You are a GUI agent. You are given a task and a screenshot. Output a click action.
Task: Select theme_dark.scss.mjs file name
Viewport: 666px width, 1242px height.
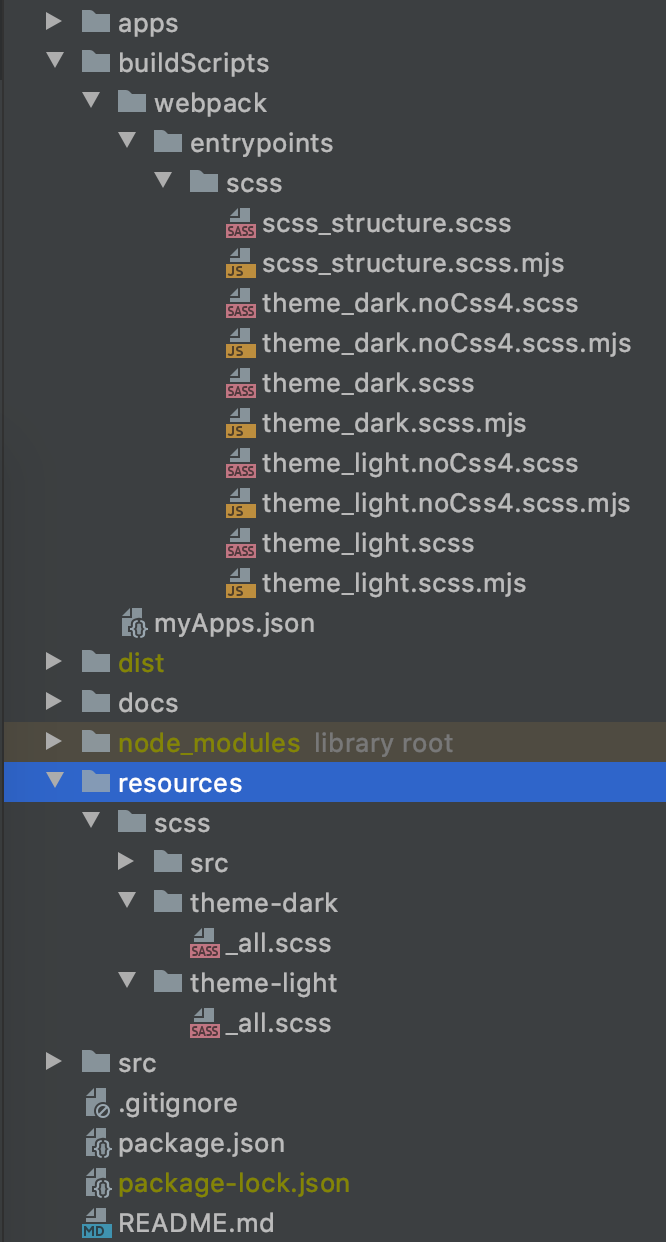[394, 423]
